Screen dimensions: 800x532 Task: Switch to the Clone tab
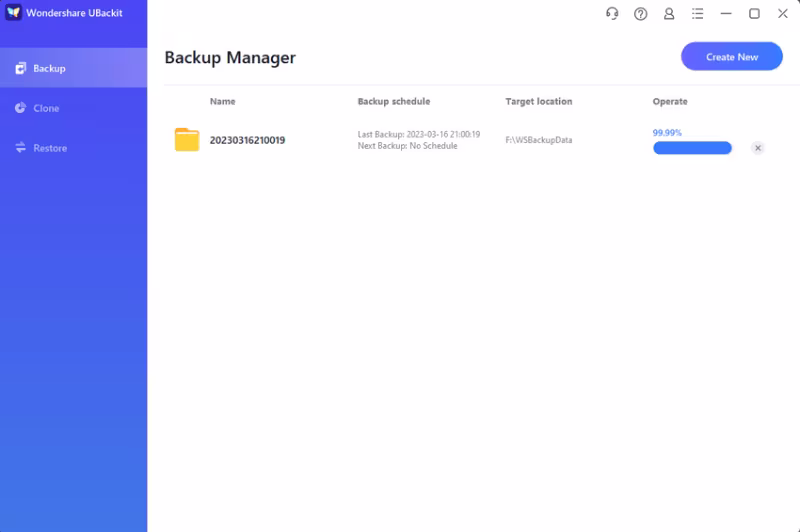[x=46, y=108]
